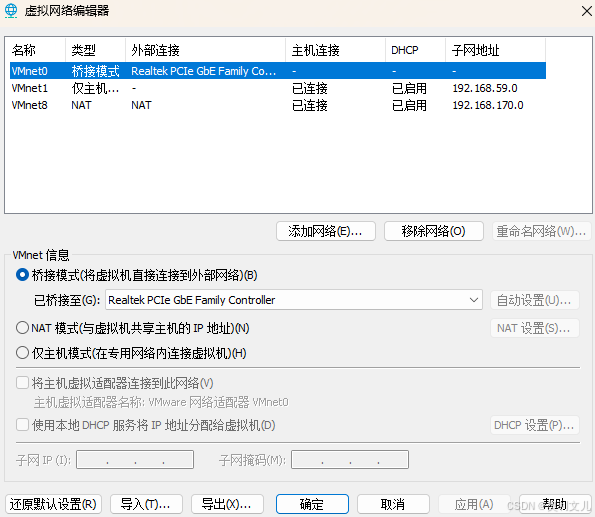Screen dimensions: 595x517
Task: Click the 主机连接 column header
Action: (336, 50)
